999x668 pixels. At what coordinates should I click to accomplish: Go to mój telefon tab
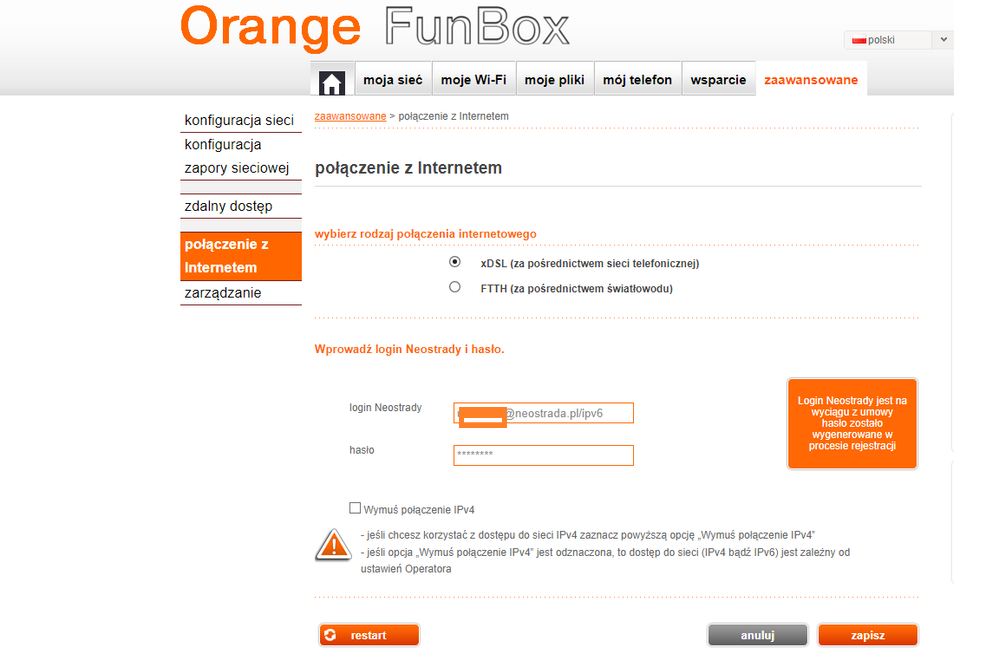[637, 79]
